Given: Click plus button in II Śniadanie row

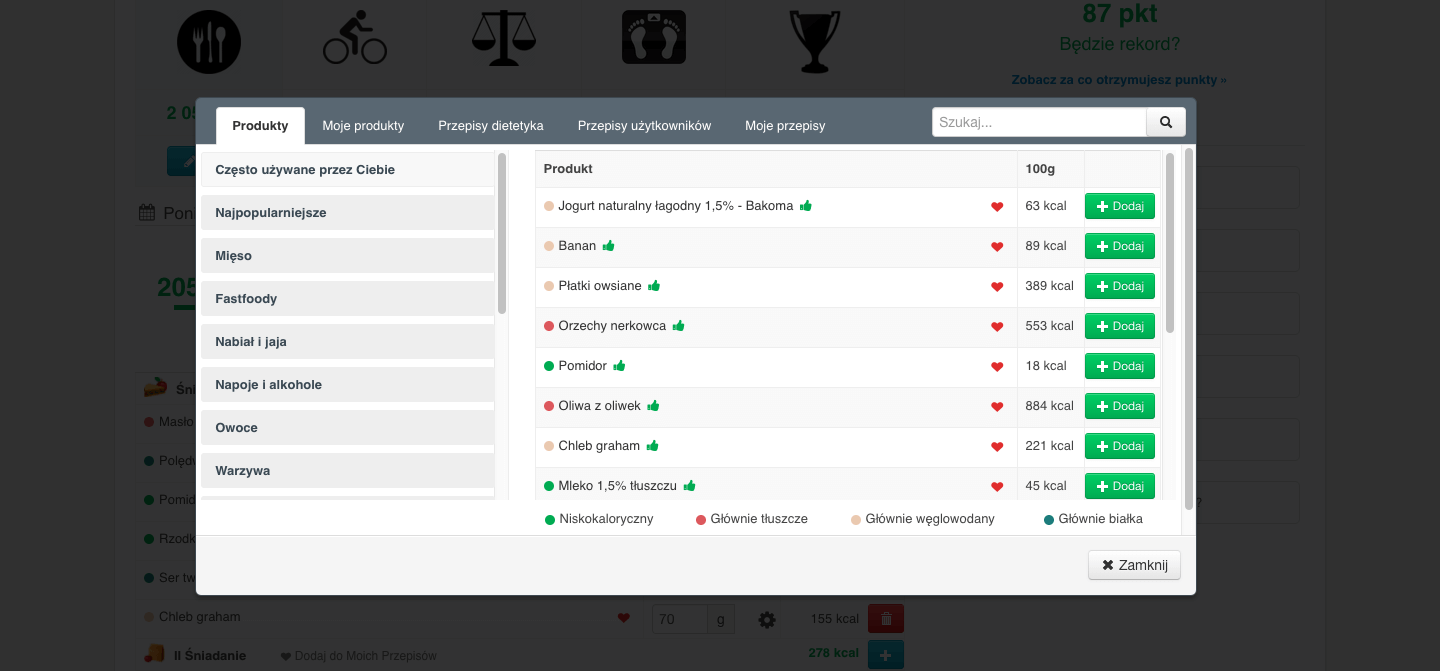Looking at the screenshot, I should click(886, 655).
